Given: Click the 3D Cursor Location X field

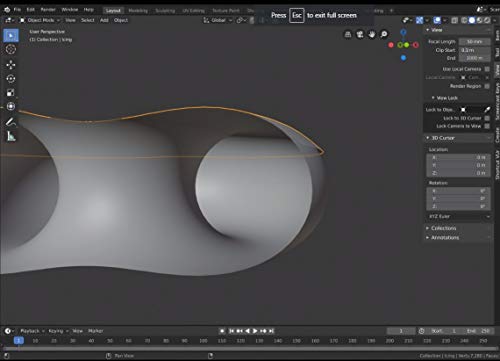Looking at the screenshot, I should click(x=458, y=157).
